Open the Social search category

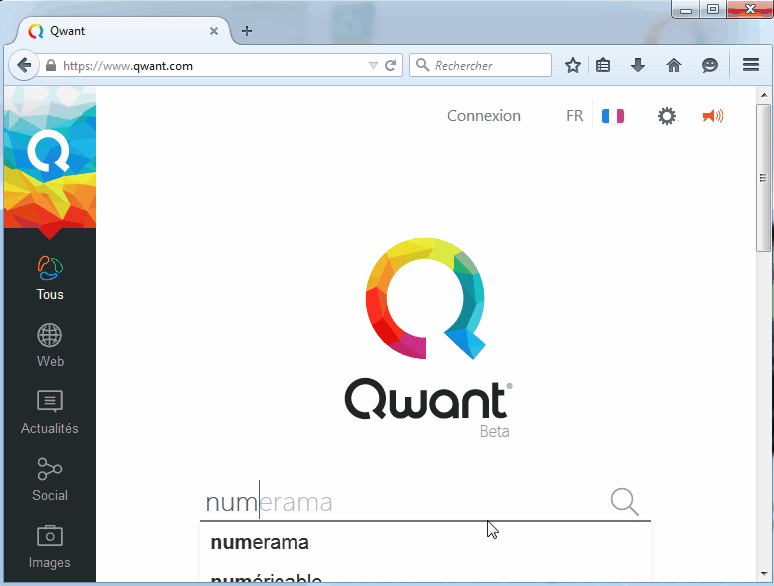[x=50, y=478]
